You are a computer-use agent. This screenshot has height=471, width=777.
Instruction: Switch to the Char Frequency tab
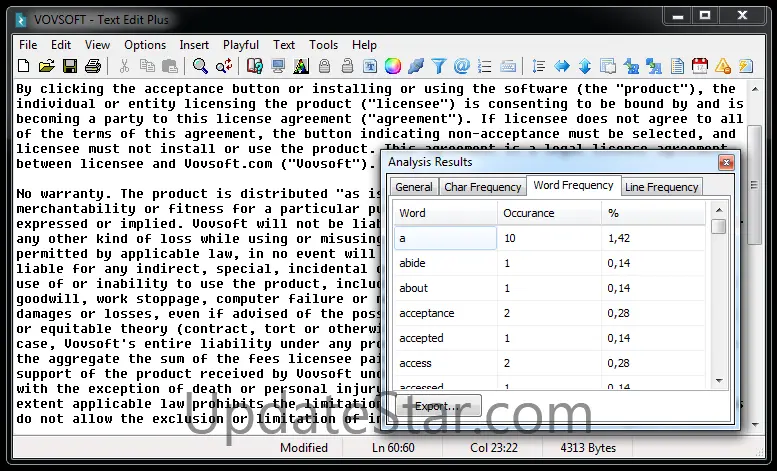482,187
